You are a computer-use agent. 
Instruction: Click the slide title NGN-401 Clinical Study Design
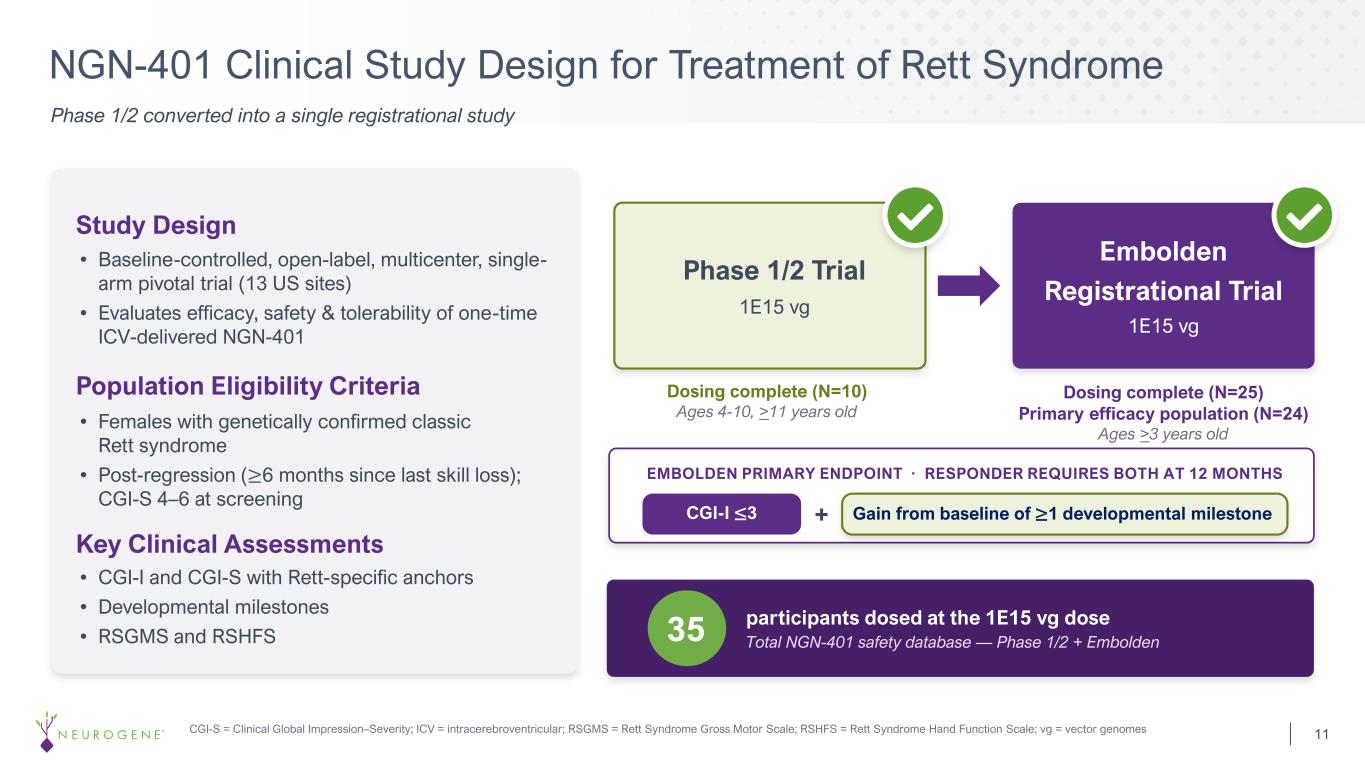(x=607, y=66)
